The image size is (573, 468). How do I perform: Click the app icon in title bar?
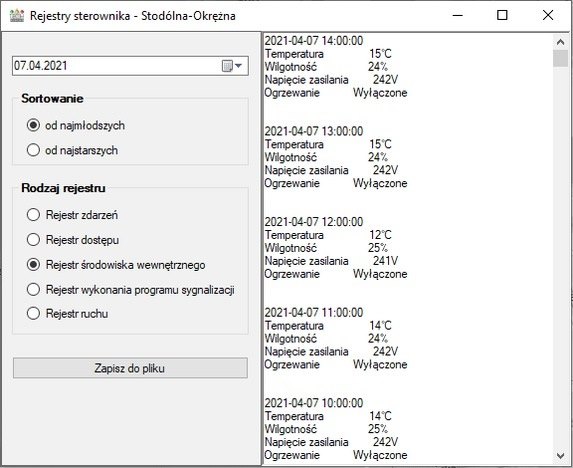point(17,16)
